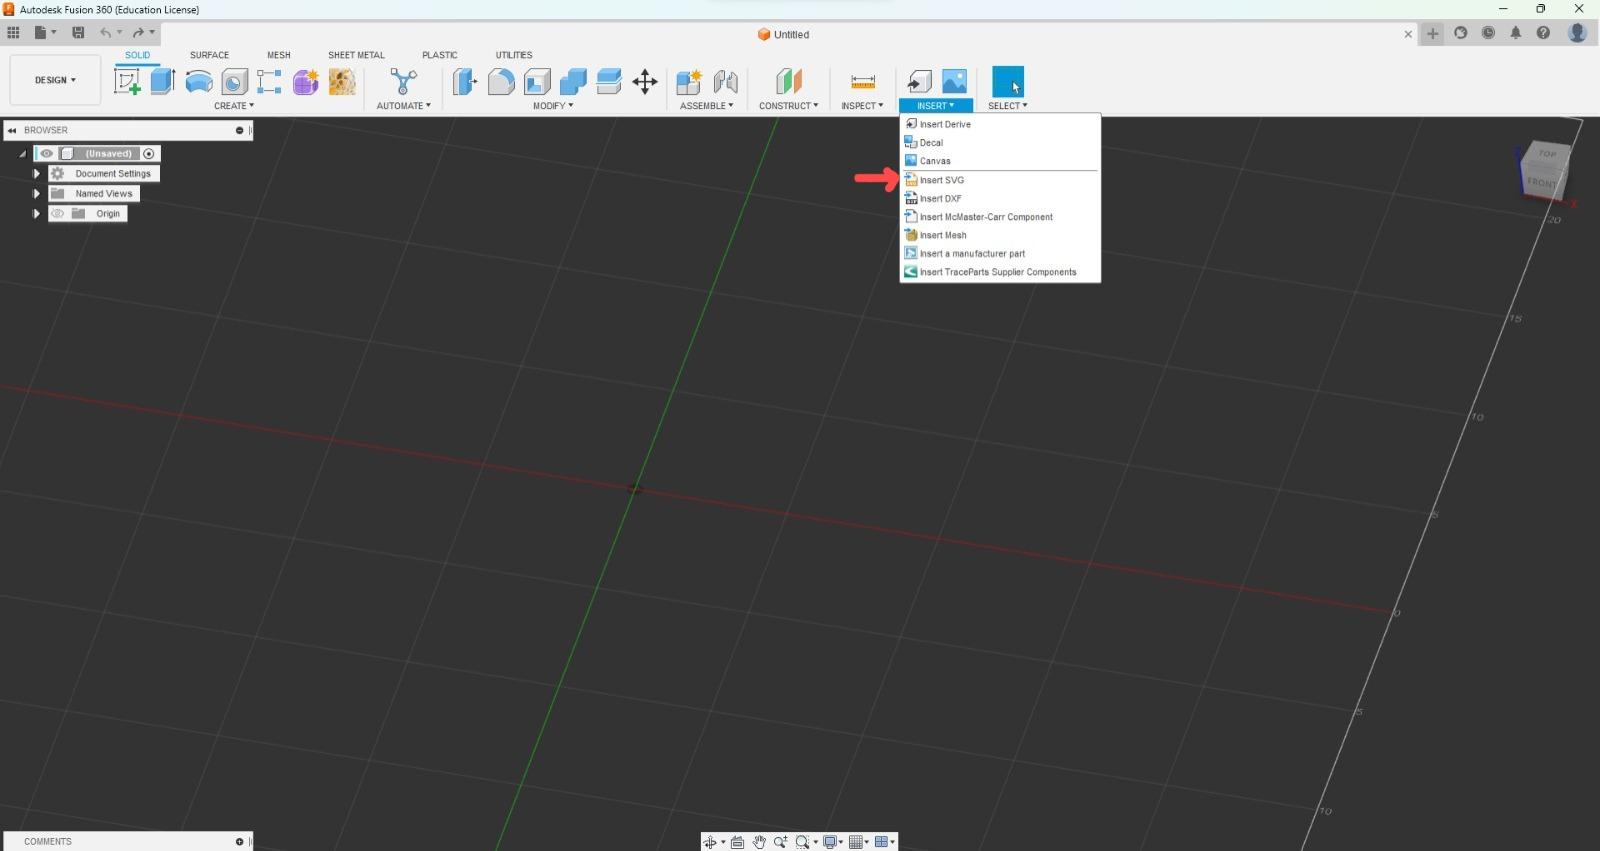Activate the Extrude tool
The height and width of the screenshot is (851, 1600).
tap(163, 81)
